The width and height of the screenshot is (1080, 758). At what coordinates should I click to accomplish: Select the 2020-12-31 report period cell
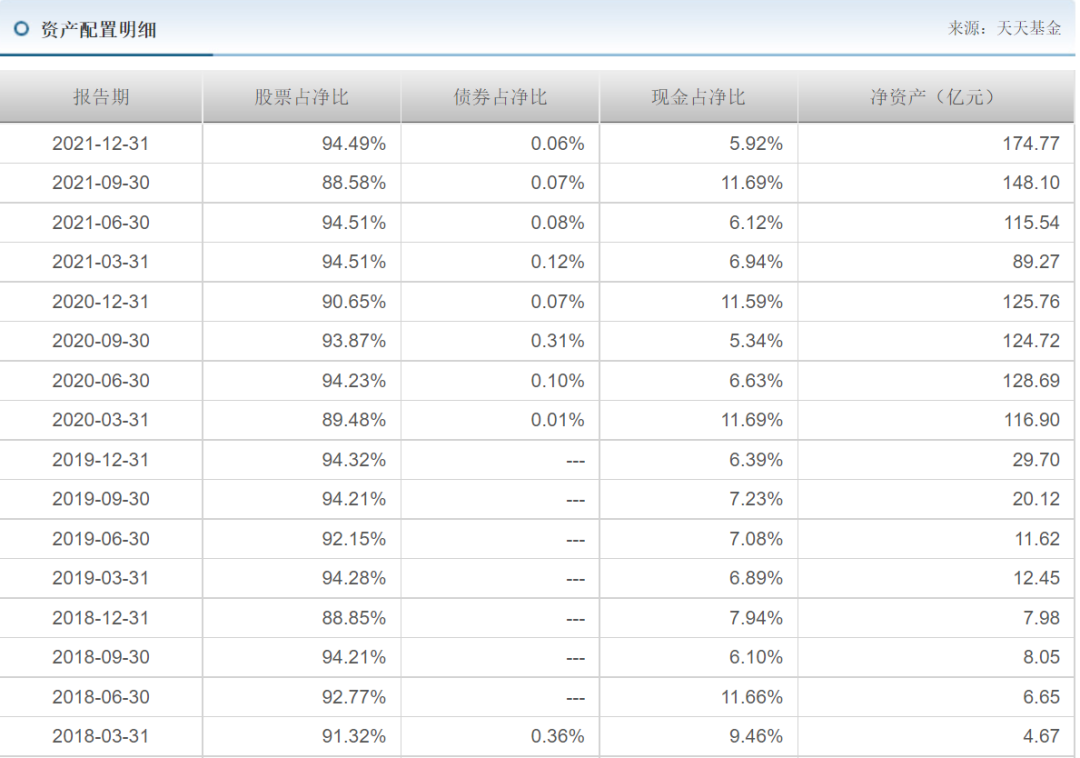[x=100, y=301]
